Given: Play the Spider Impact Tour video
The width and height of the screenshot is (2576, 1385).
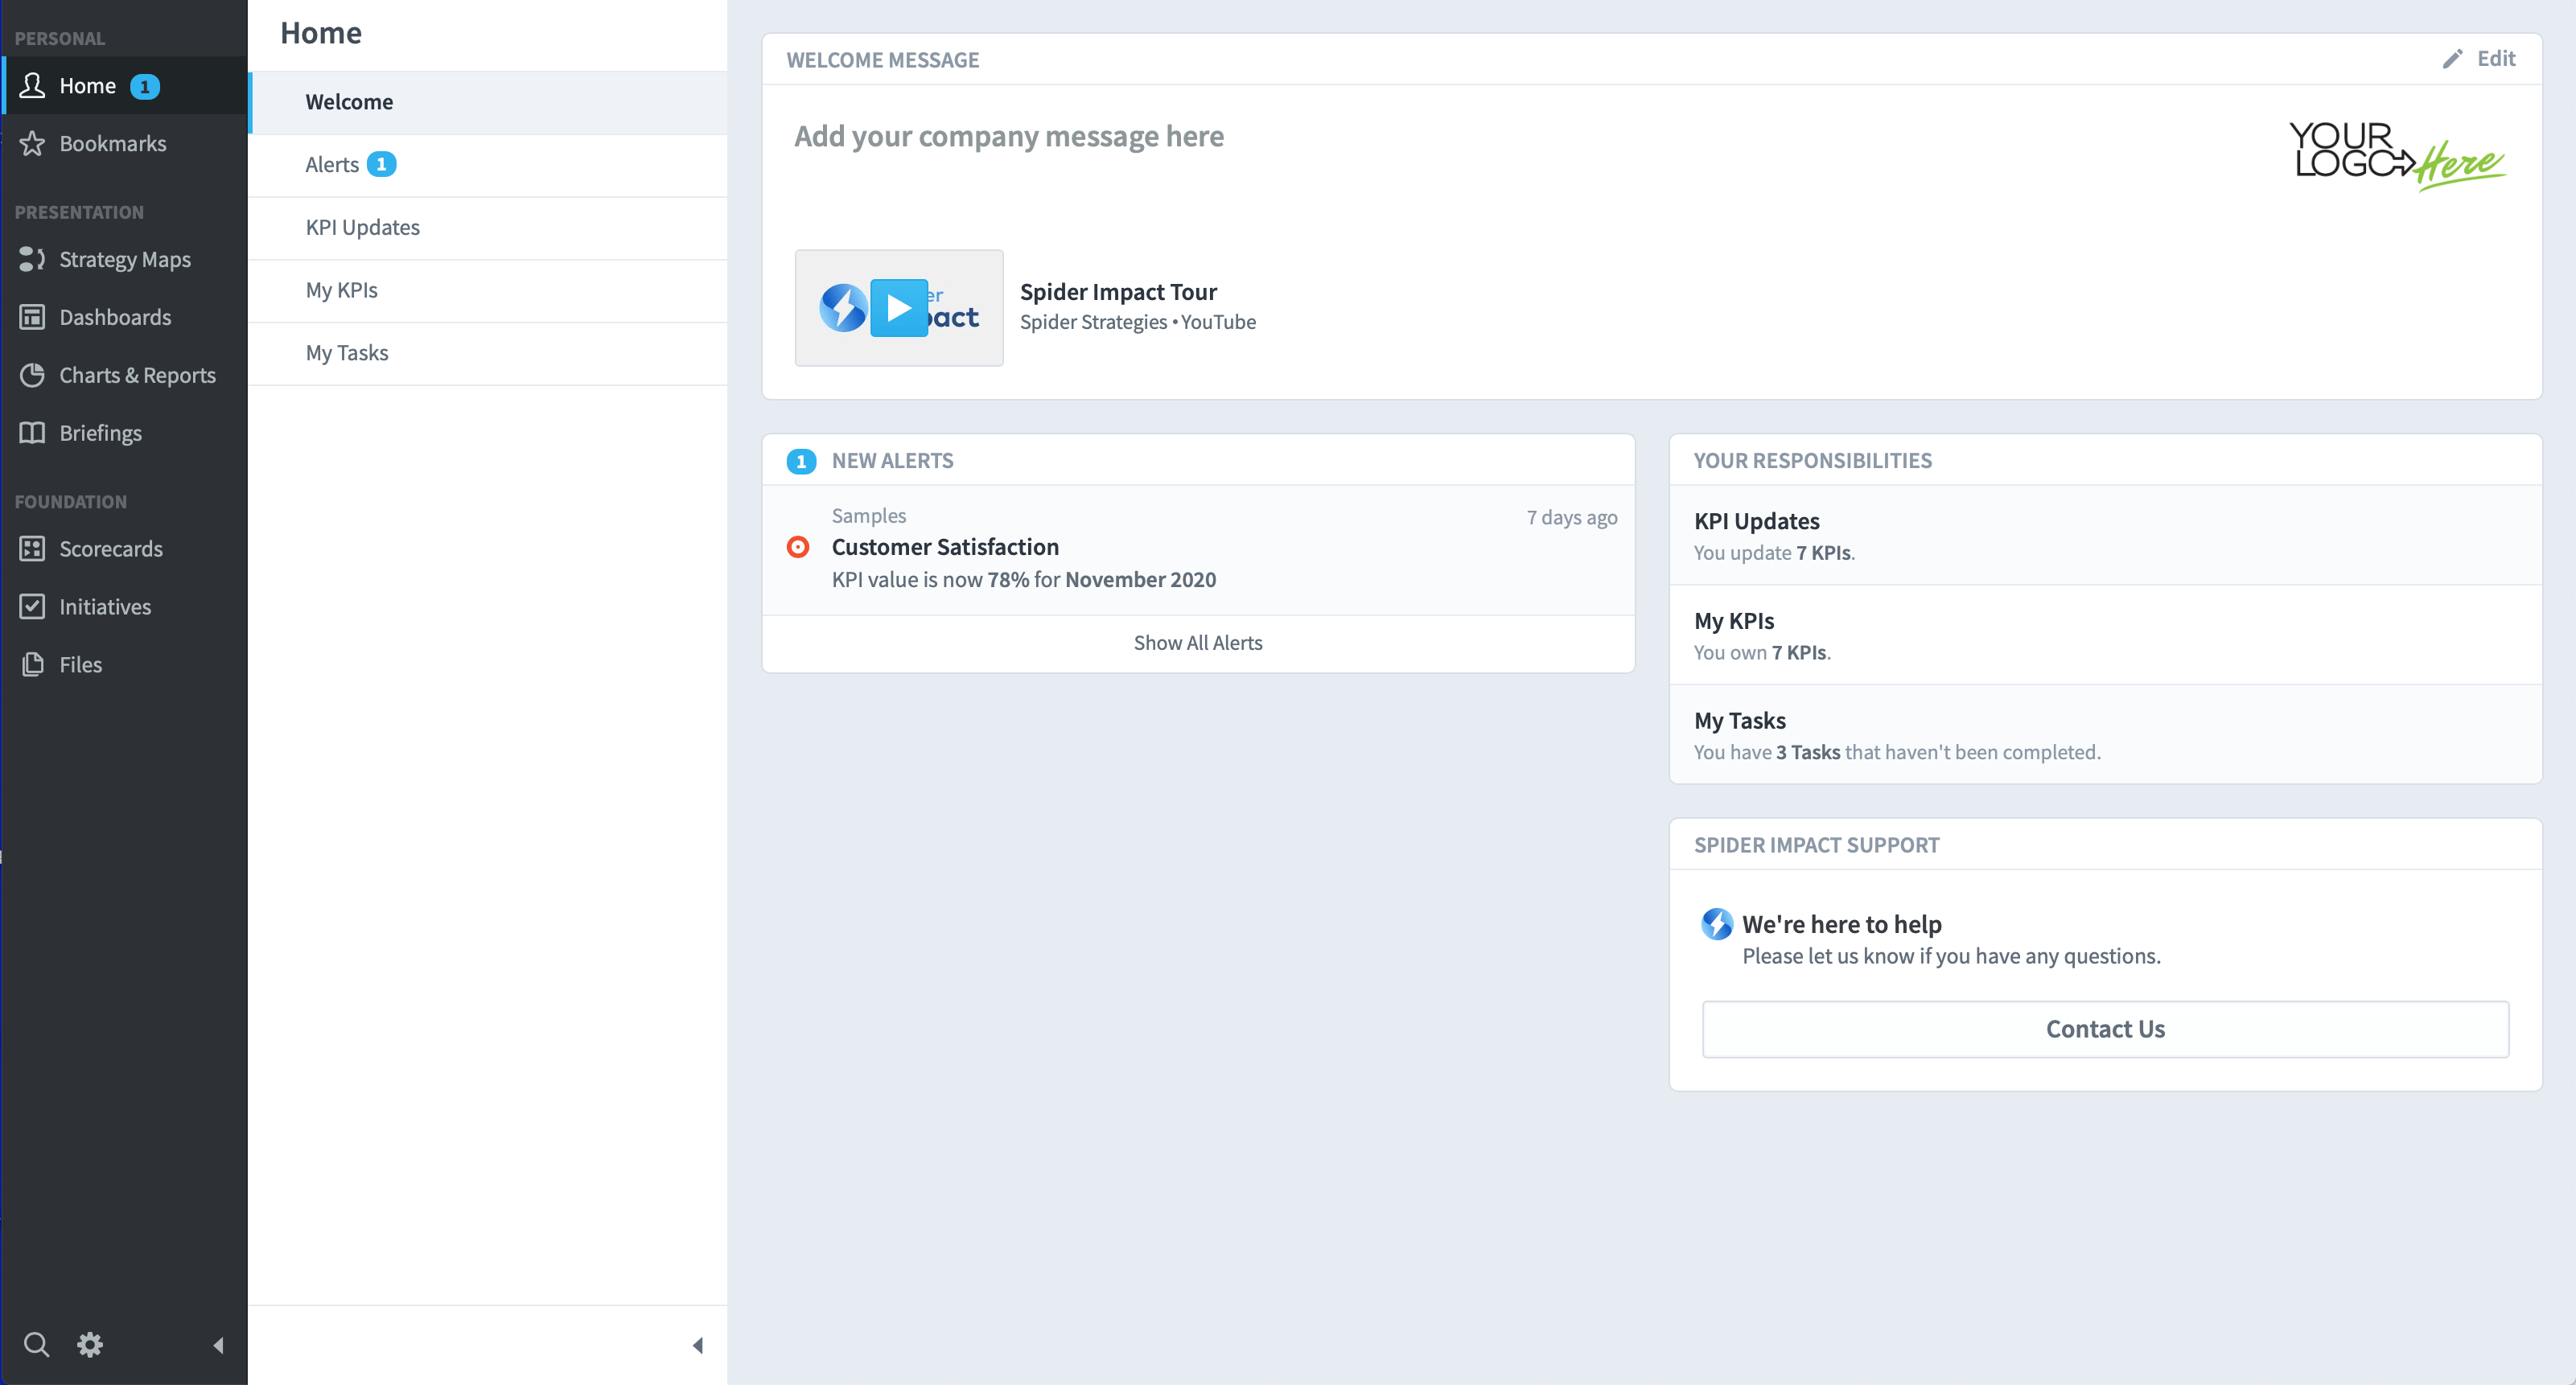Looking at the screenshot, I should click(898, 308).
